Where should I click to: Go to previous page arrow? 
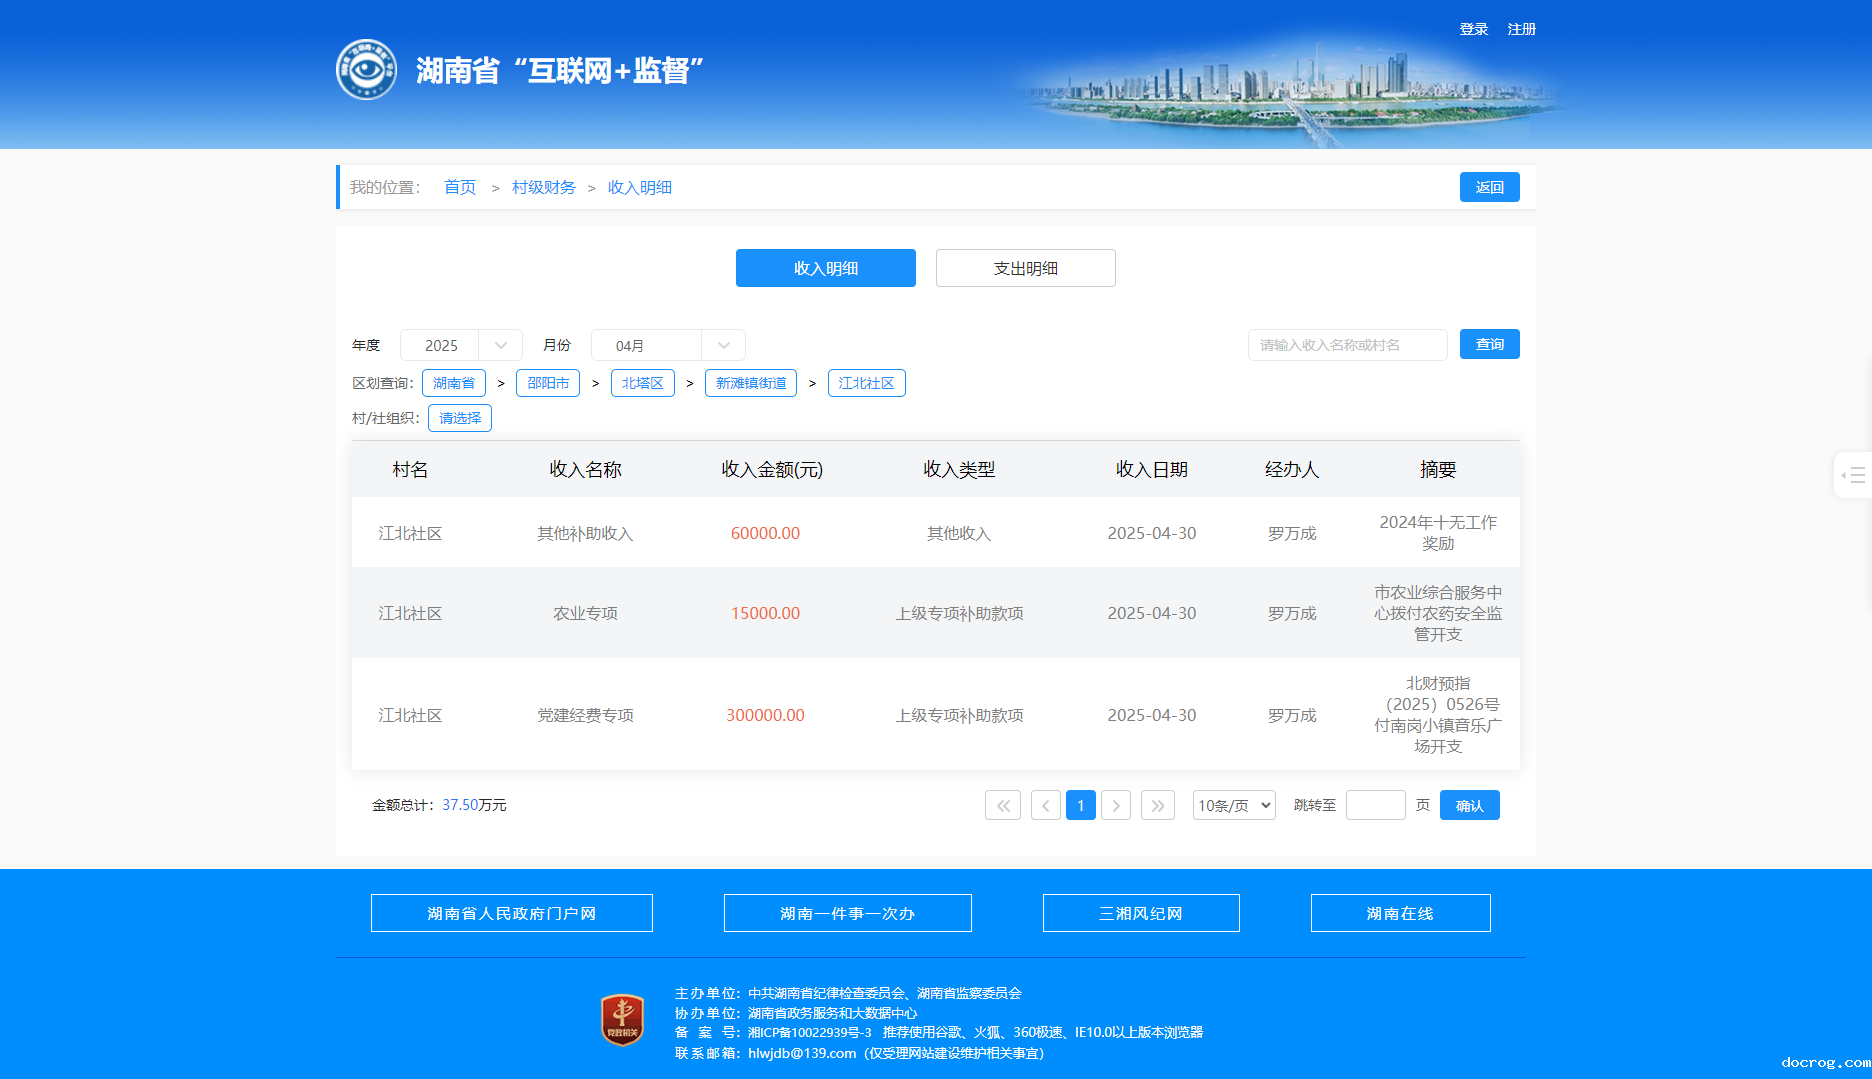[1045, 805]
